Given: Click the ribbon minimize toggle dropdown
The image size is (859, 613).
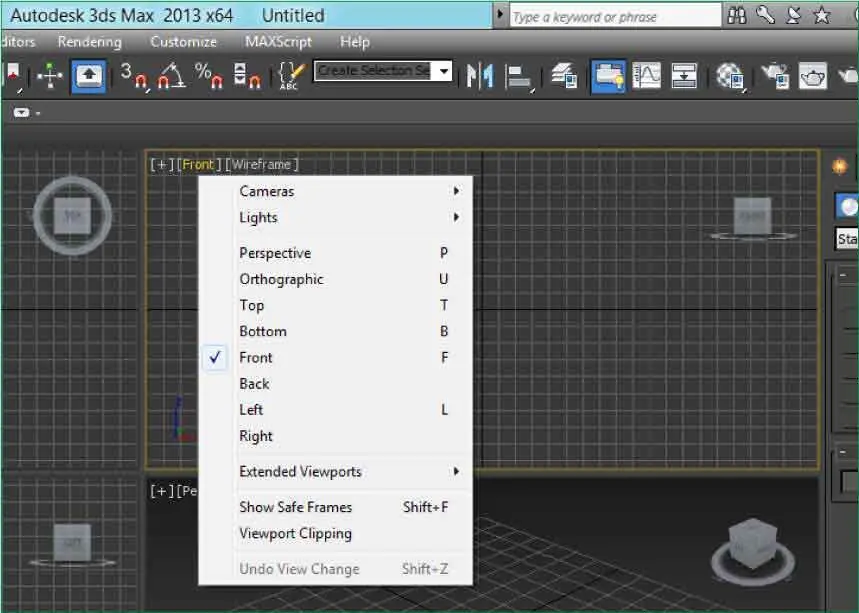Looking at the screenshot, I should tap(25, 113).
